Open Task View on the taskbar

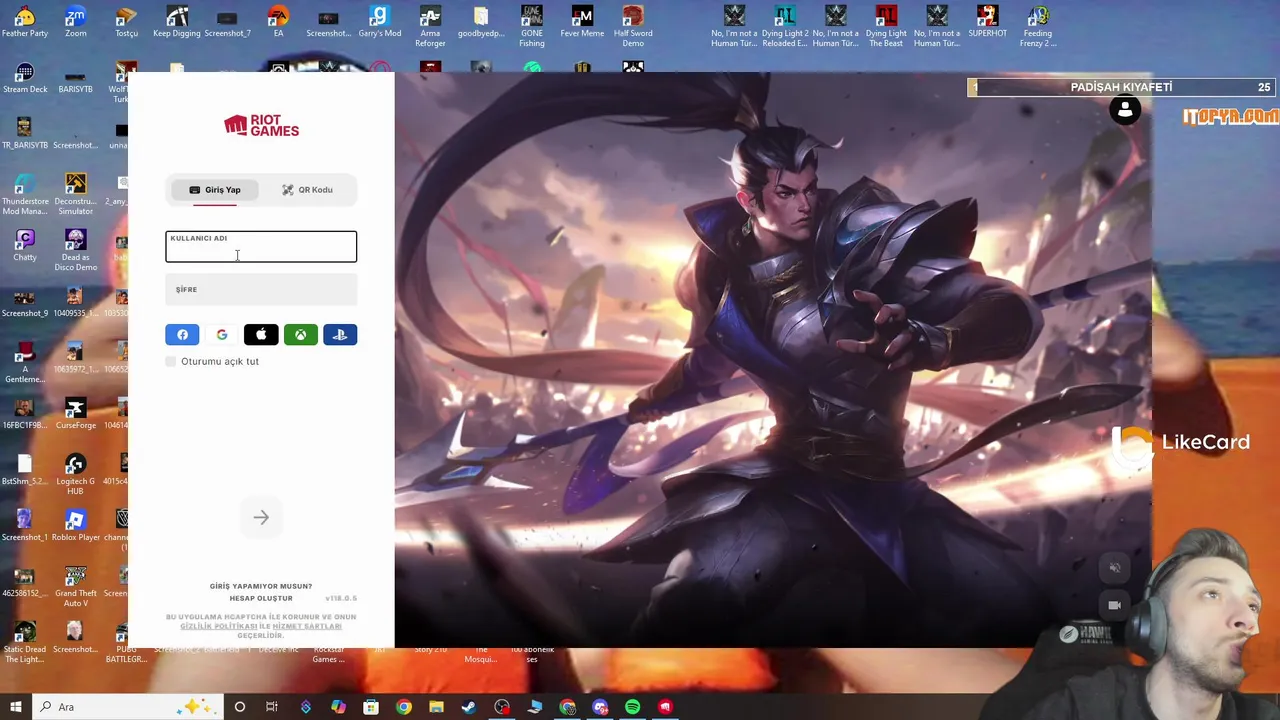(272, 707)
